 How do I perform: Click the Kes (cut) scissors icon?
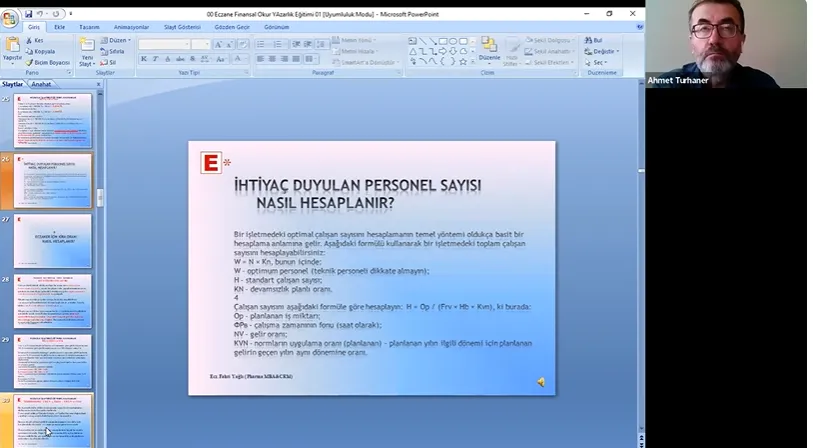click(x=29, y=40)
